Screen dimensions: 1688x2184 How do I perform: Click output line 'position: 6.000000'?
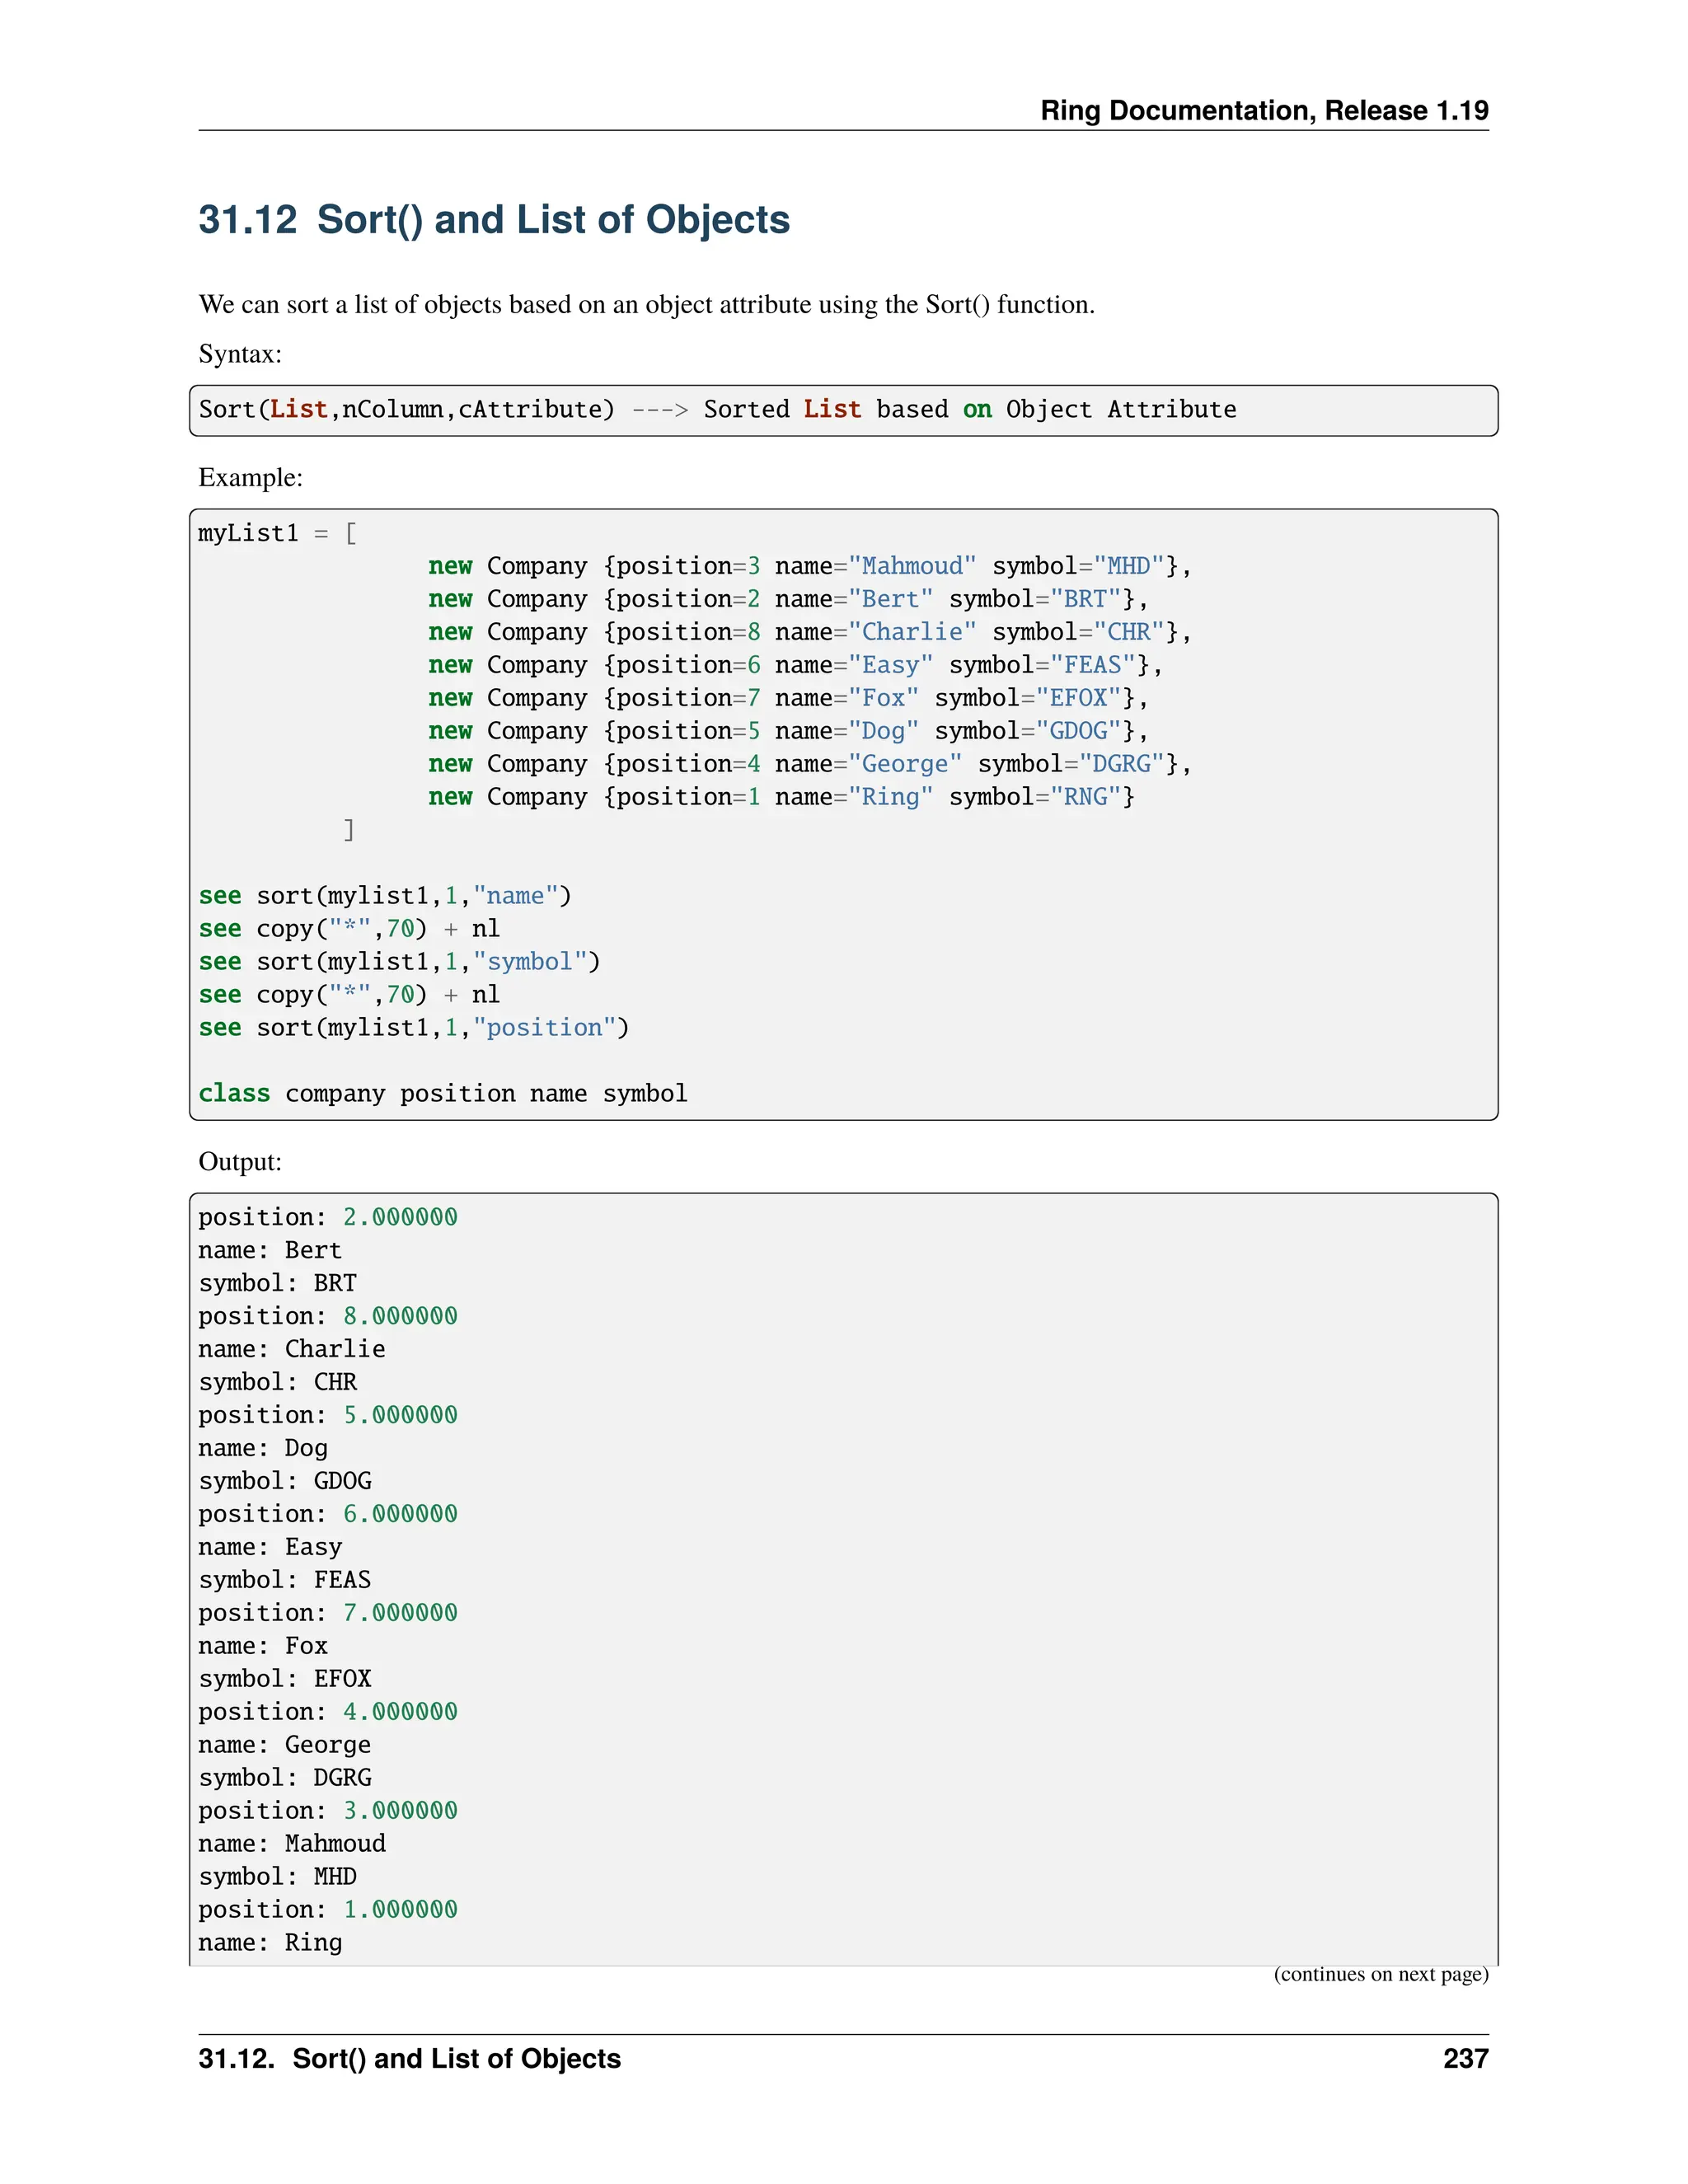tap(328, 1515)
